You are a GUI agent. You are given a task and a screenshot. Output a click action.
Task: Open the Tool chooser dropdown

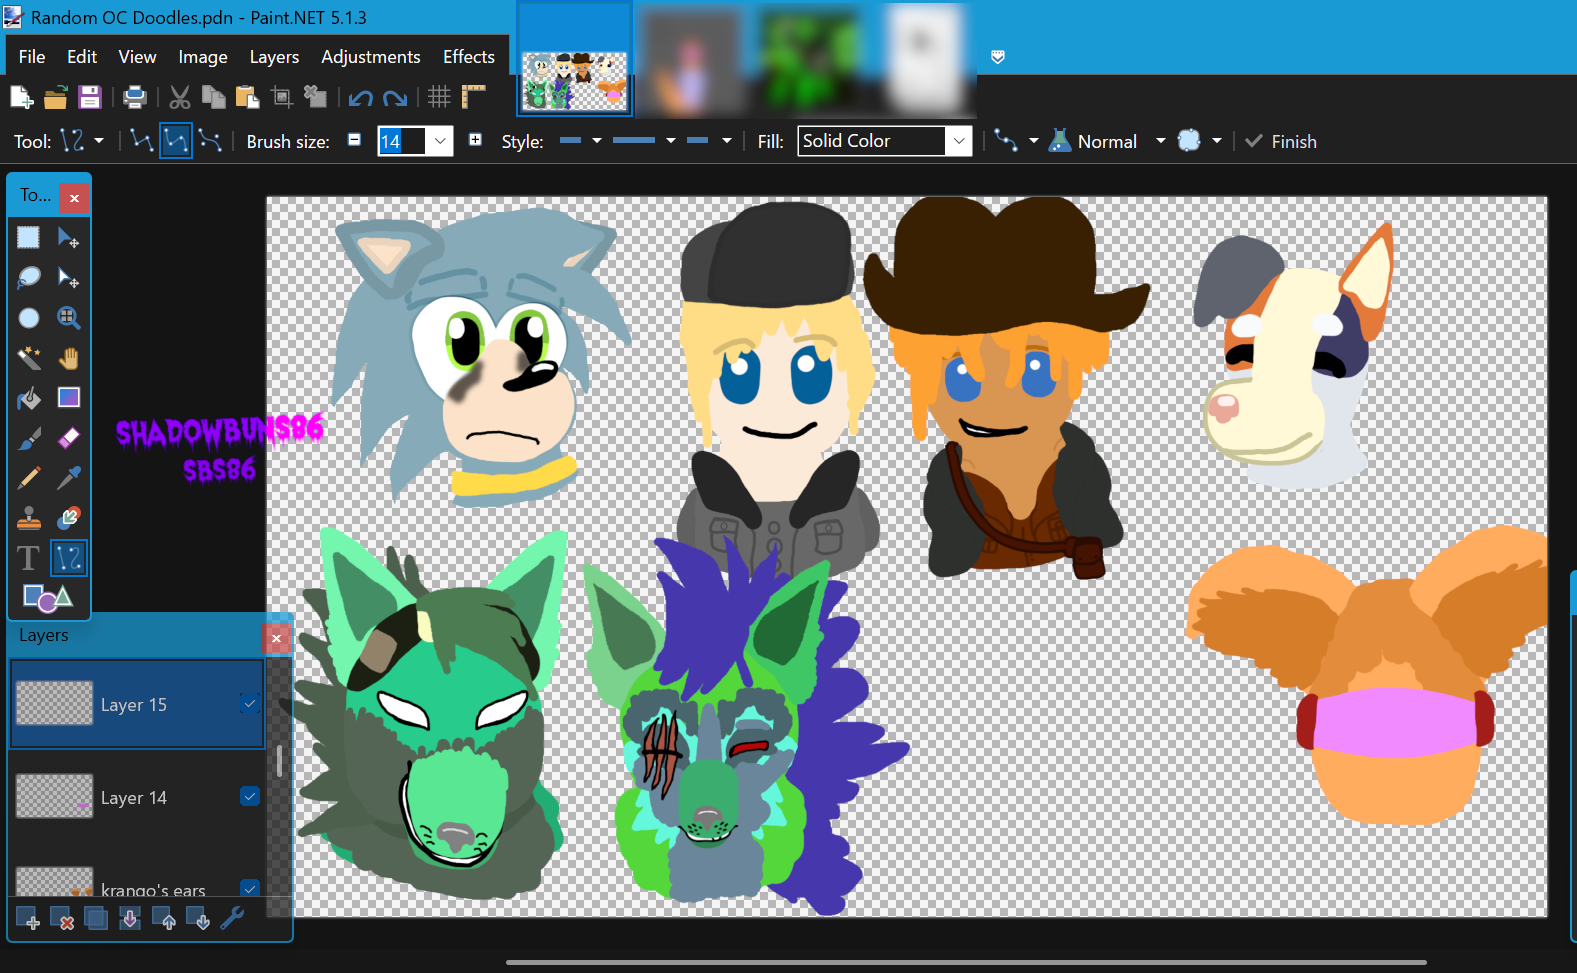click(x=82, y=141)
